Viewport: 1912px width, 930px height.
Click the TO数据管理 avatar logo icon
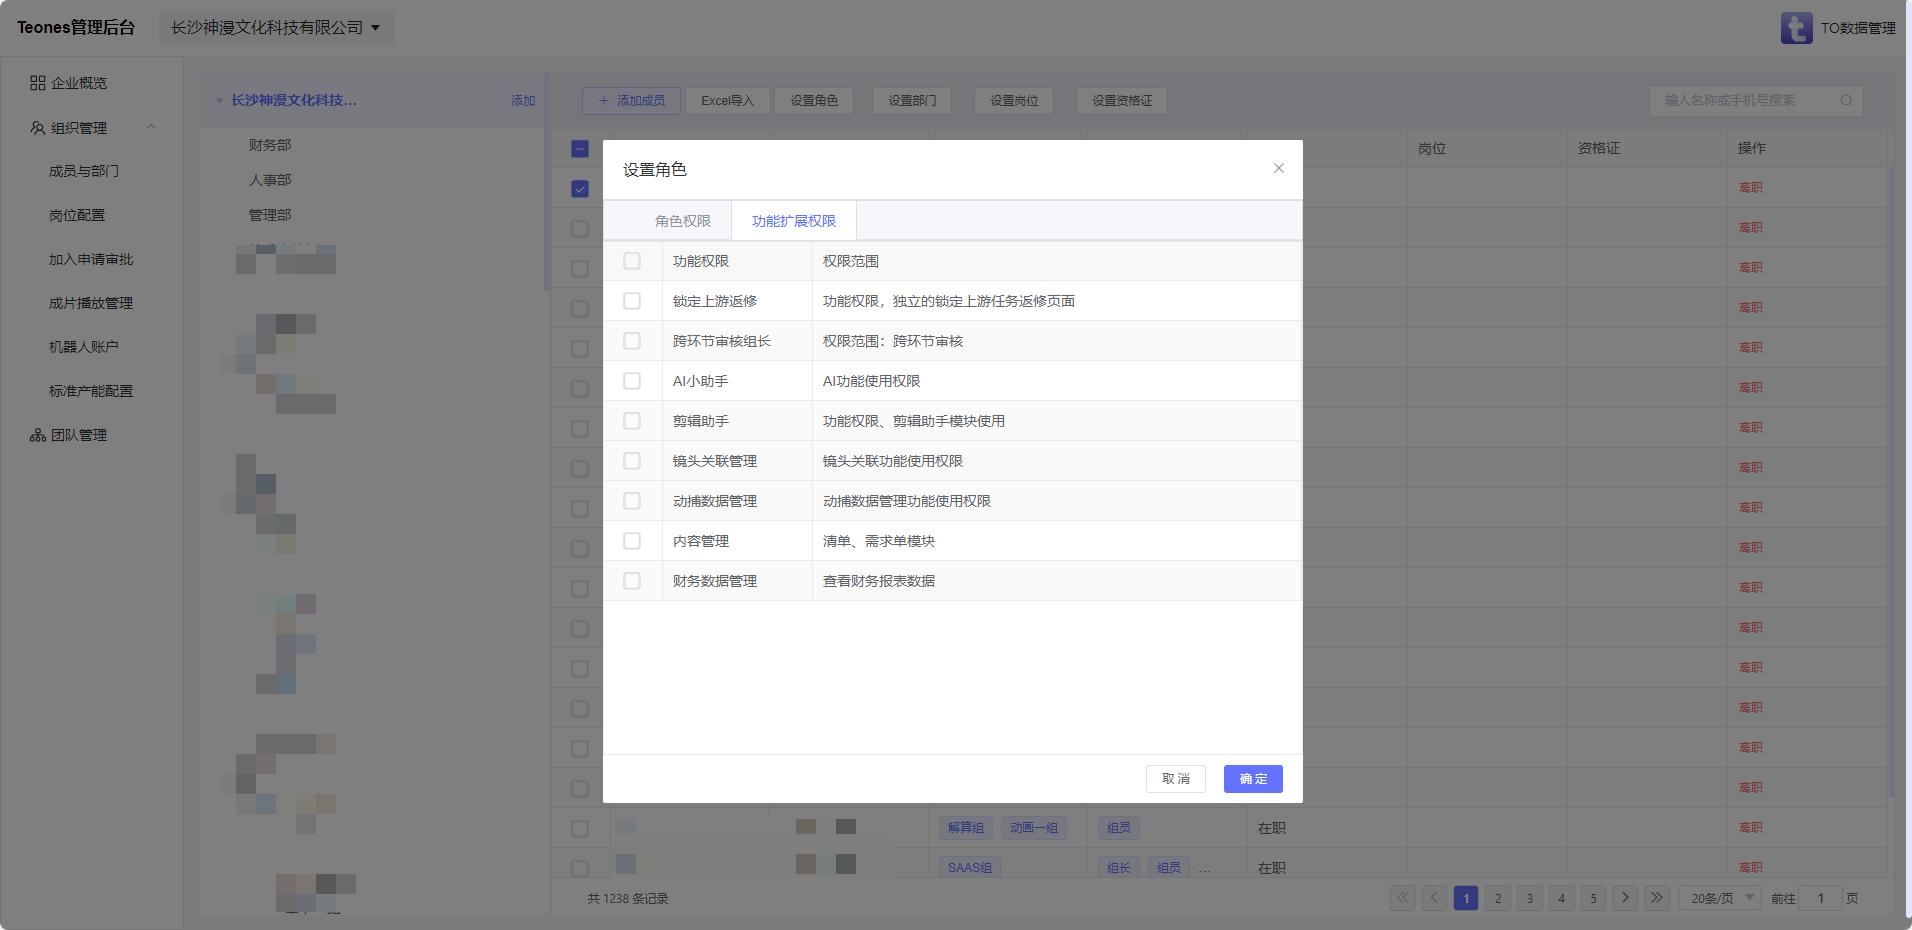click(1796, 28)
